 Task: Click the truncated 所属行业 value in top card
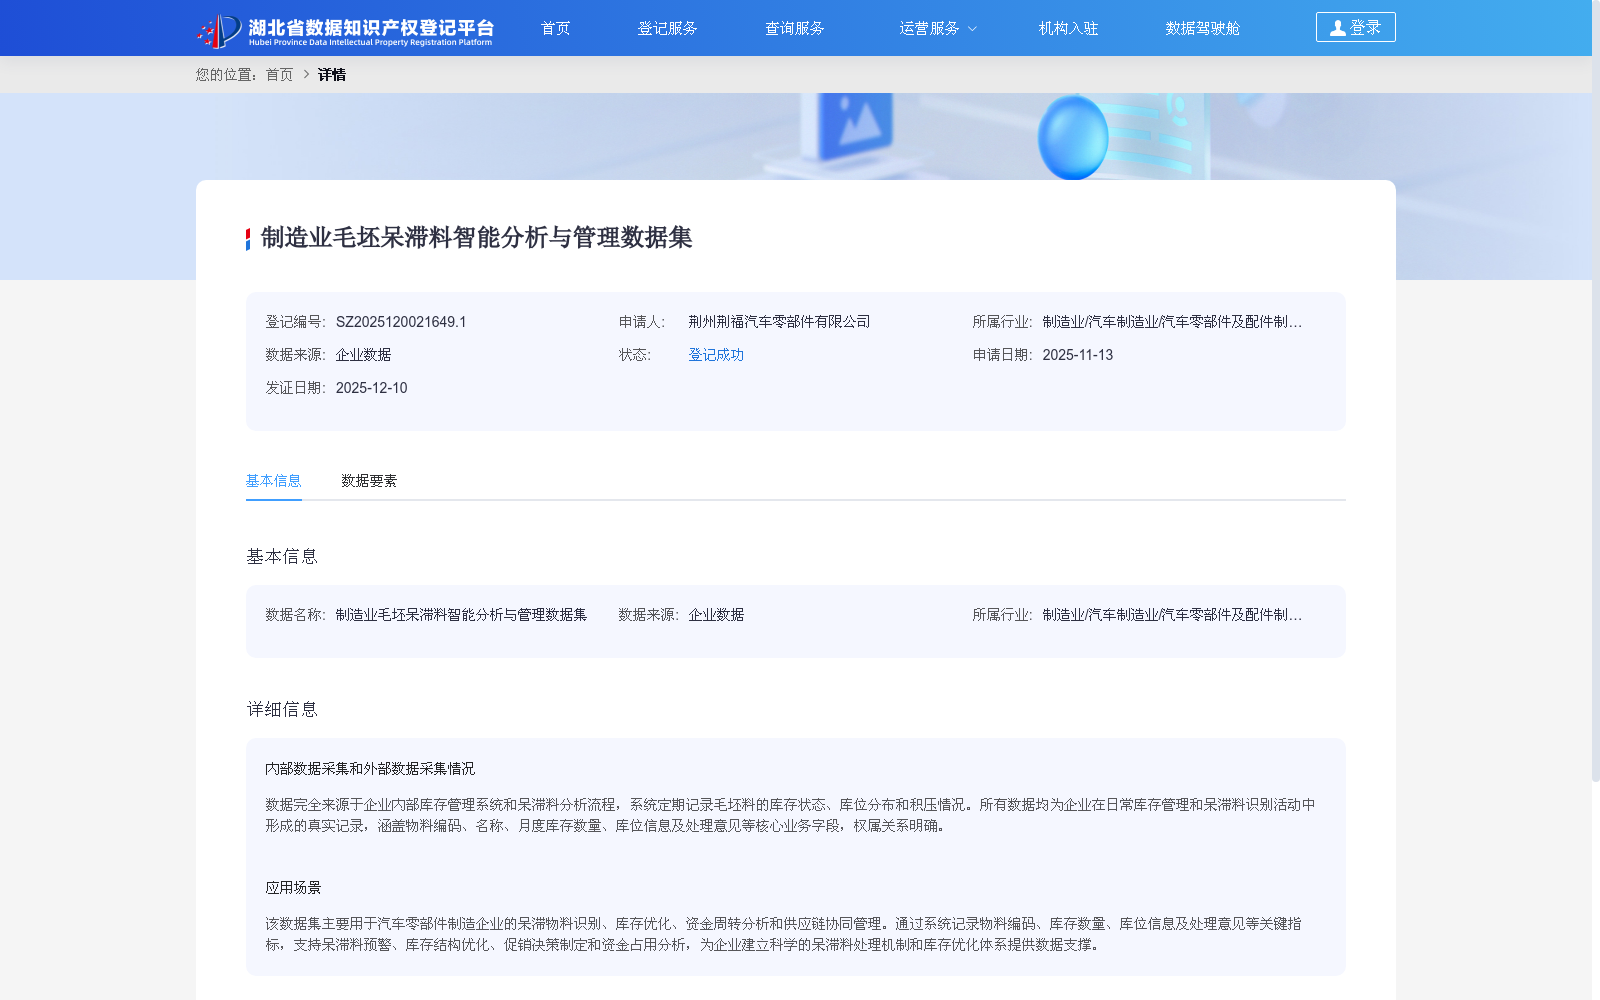(1172, 322)
